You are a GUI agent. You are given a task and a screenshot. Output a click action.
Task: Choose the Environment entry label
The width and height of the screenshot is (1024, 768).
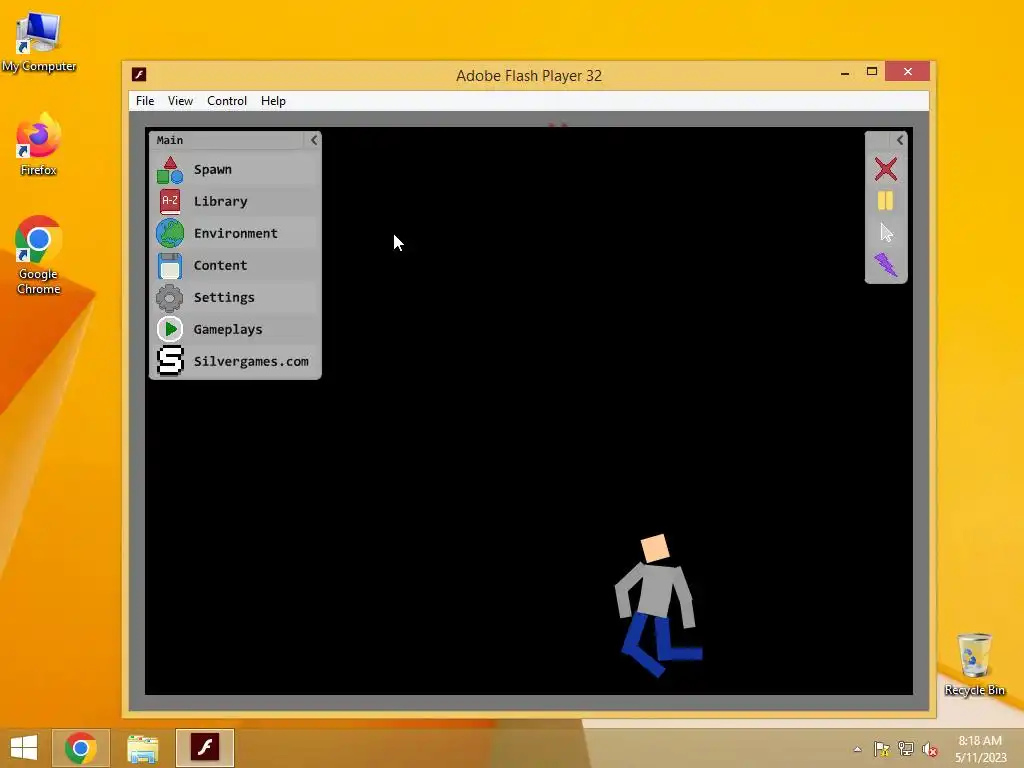pos(236,234)
